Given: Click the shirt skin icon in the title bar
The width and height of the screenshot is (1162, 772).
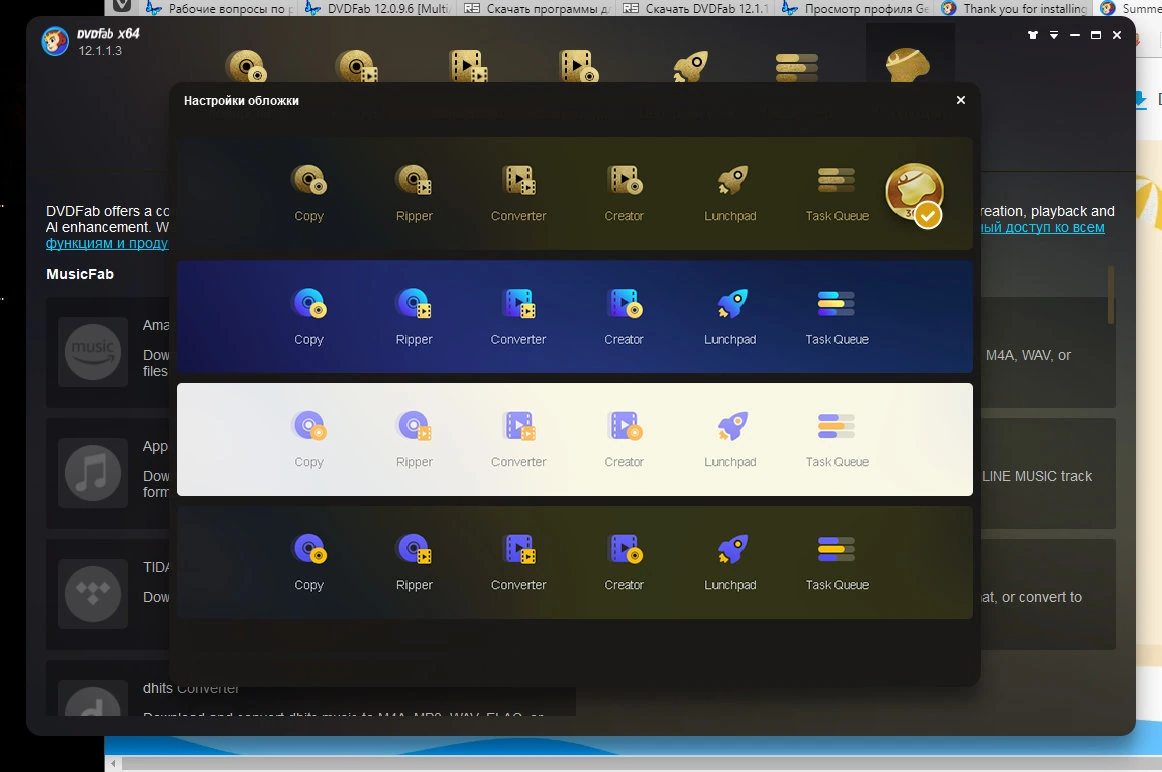Looking at the screenshot, I should click(1032, 35).
